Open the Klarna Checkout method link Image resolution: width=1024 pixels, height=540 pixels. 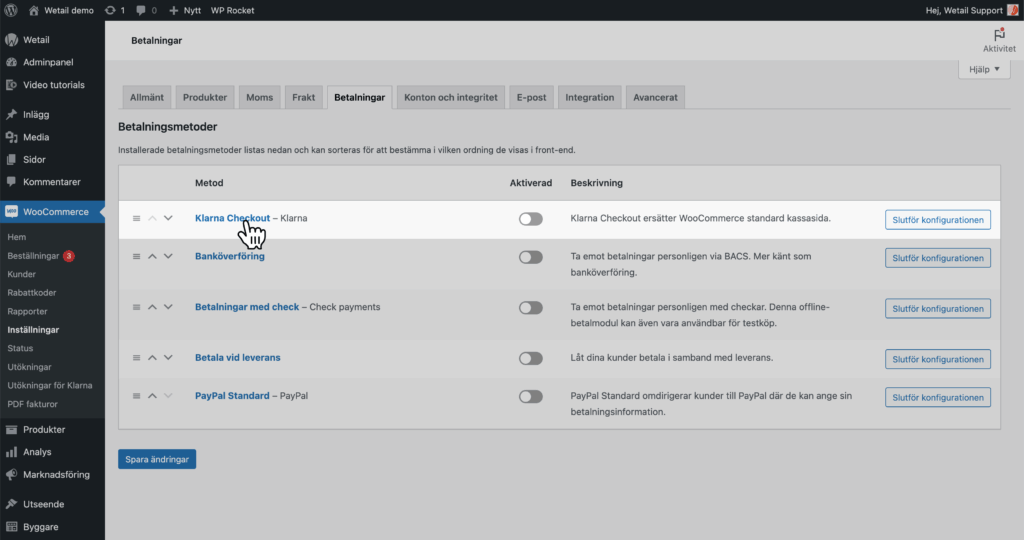[x=232, y=218]
